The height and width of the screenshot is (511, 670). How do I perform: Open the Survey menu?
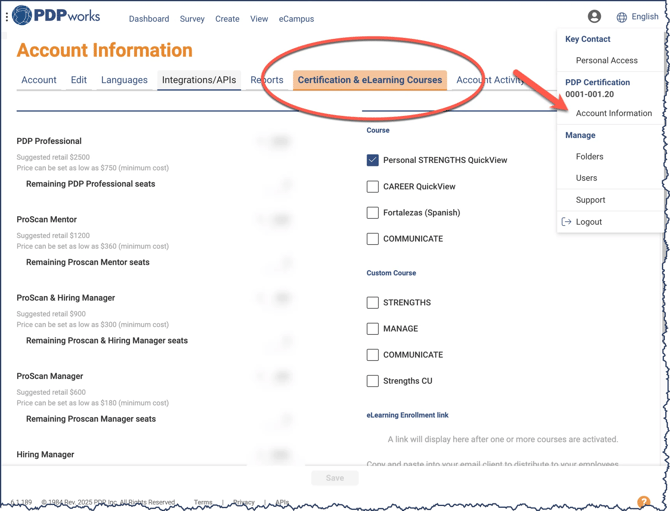192,19
